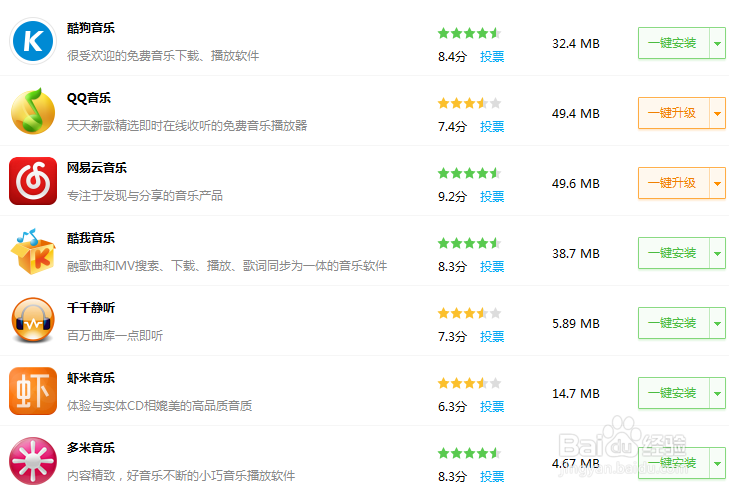Click the 49.6 MB size text
The height and width of the screenshot is (494, 729).
click(576, 184)
